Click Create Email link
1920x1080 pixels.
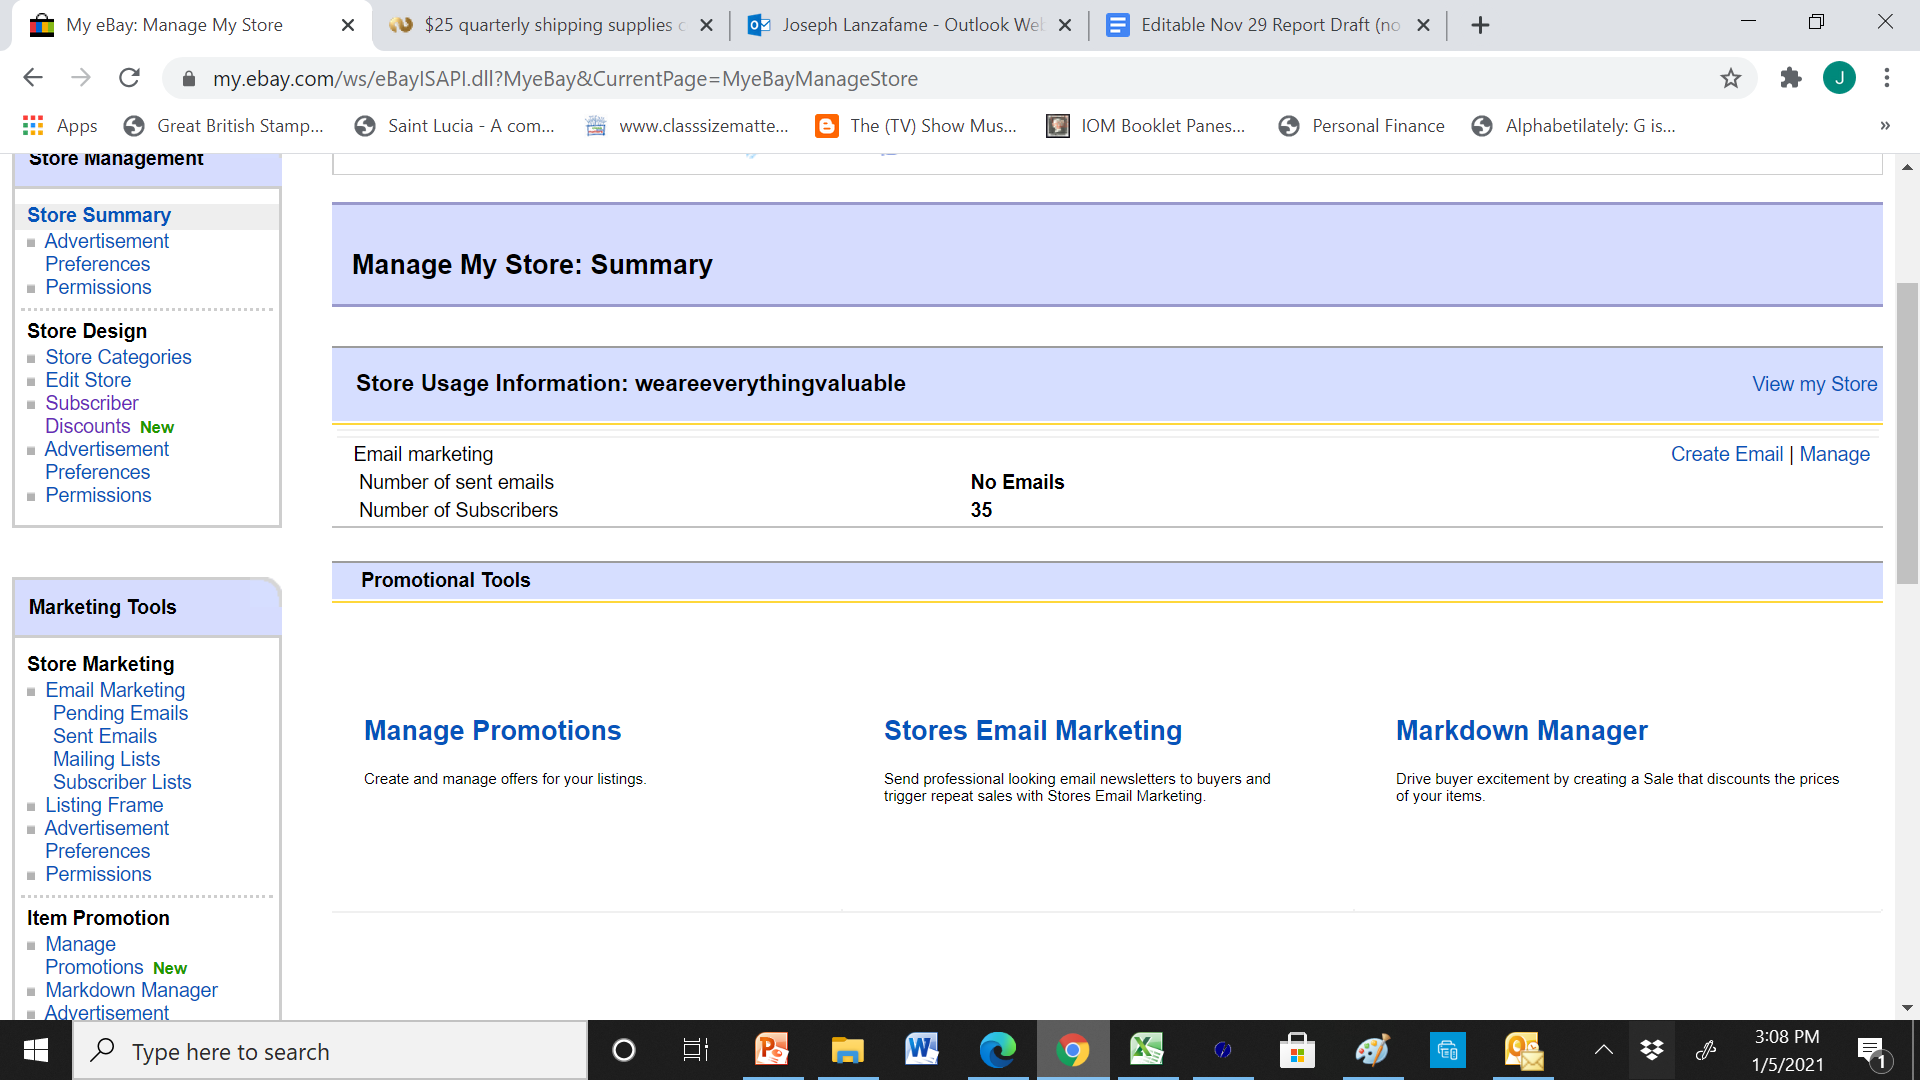pyautogui.click(x=1727, y=454)
